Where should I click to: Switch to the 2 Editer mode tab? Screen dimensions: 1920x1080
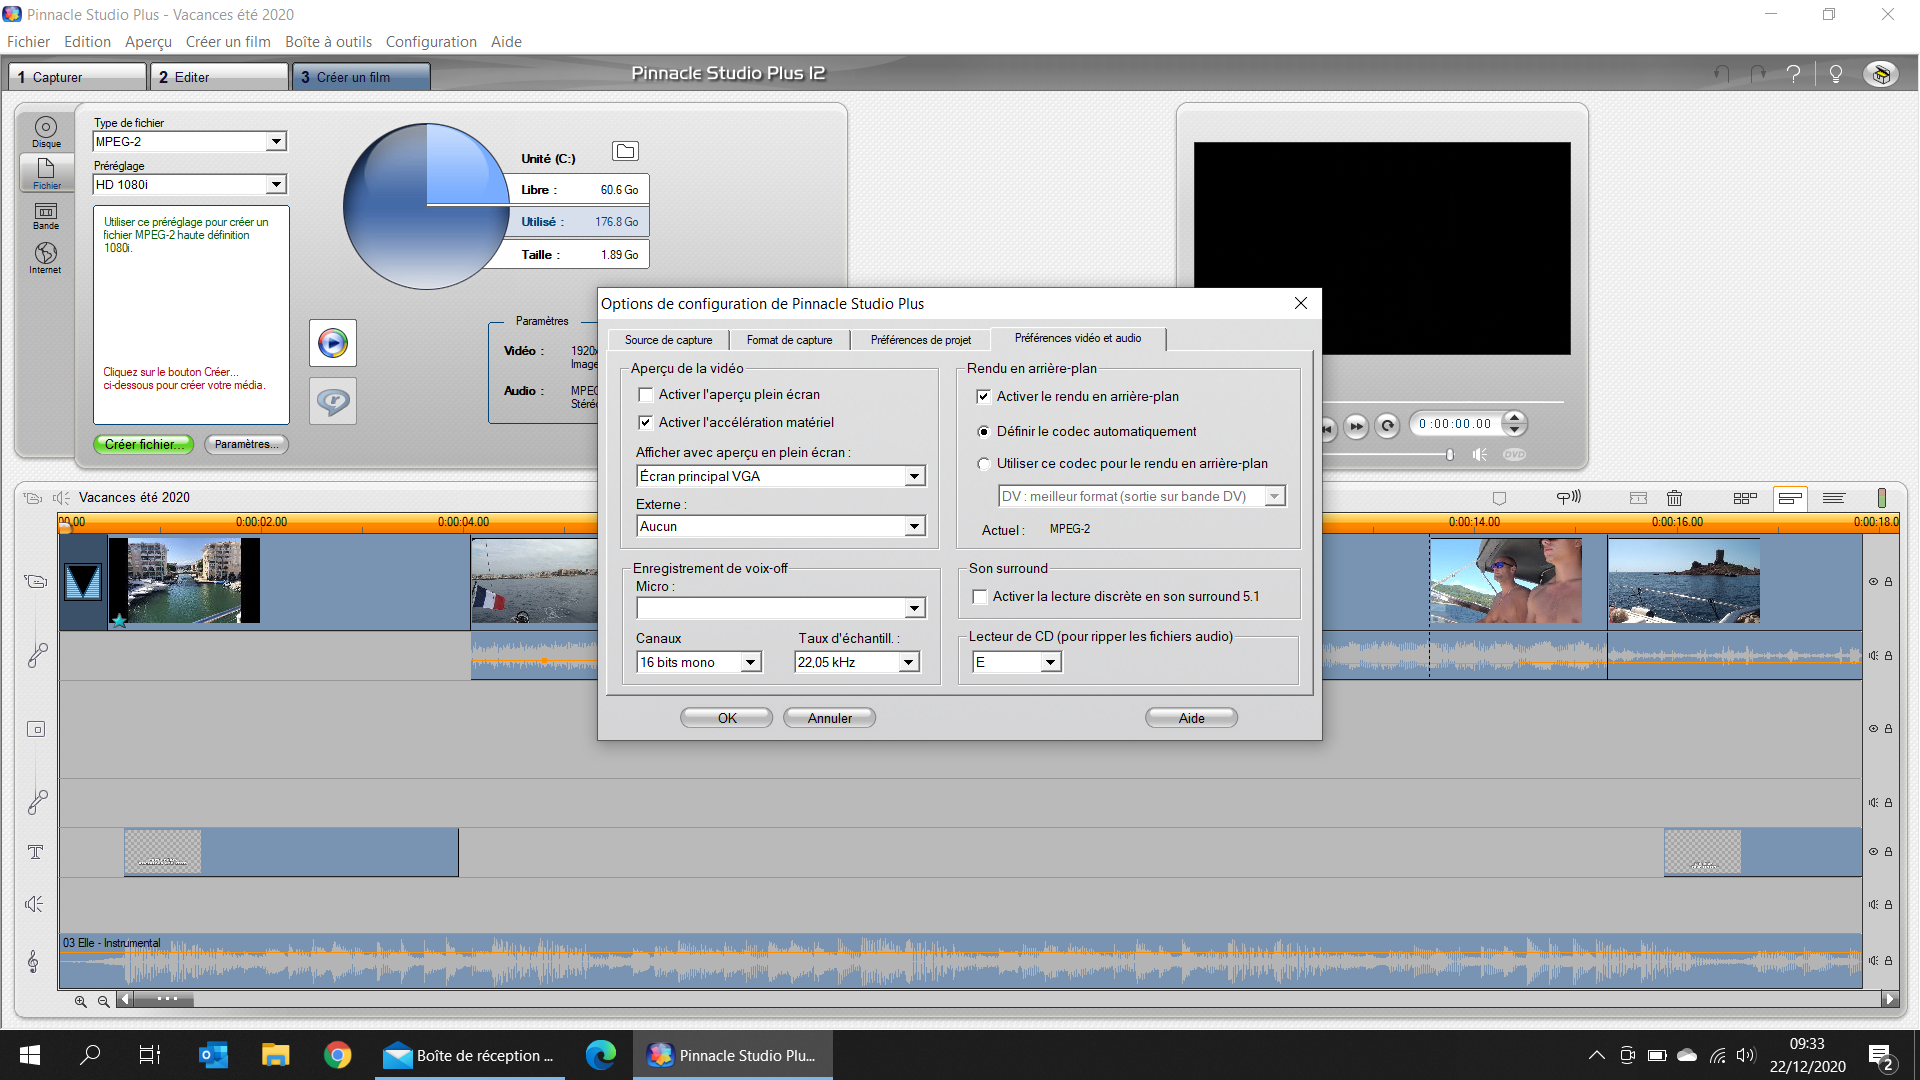tap(220, 77)
